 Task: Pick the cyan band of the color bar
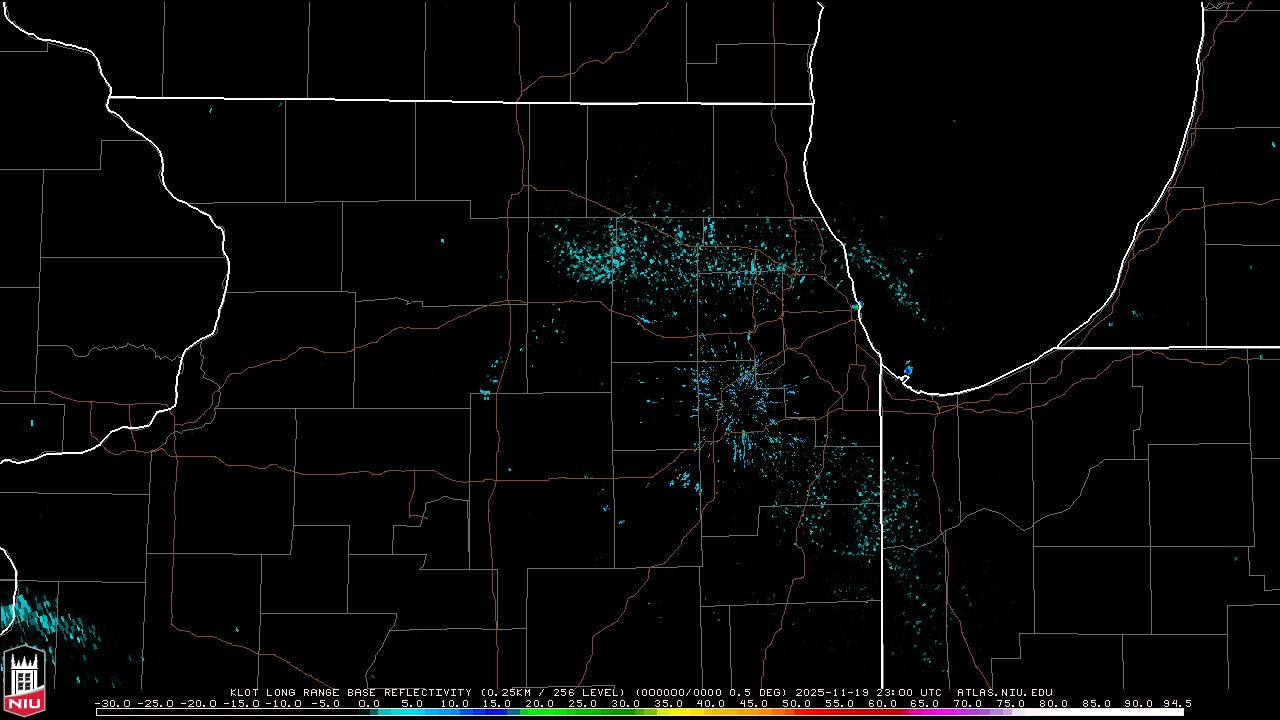click(400, 712)
